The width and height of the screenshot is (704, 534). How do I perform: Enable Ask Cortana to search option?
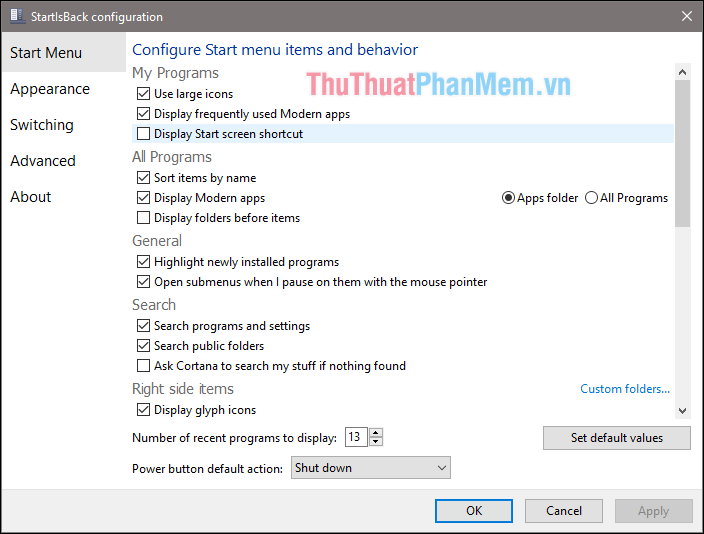click(x=143, y=366)
